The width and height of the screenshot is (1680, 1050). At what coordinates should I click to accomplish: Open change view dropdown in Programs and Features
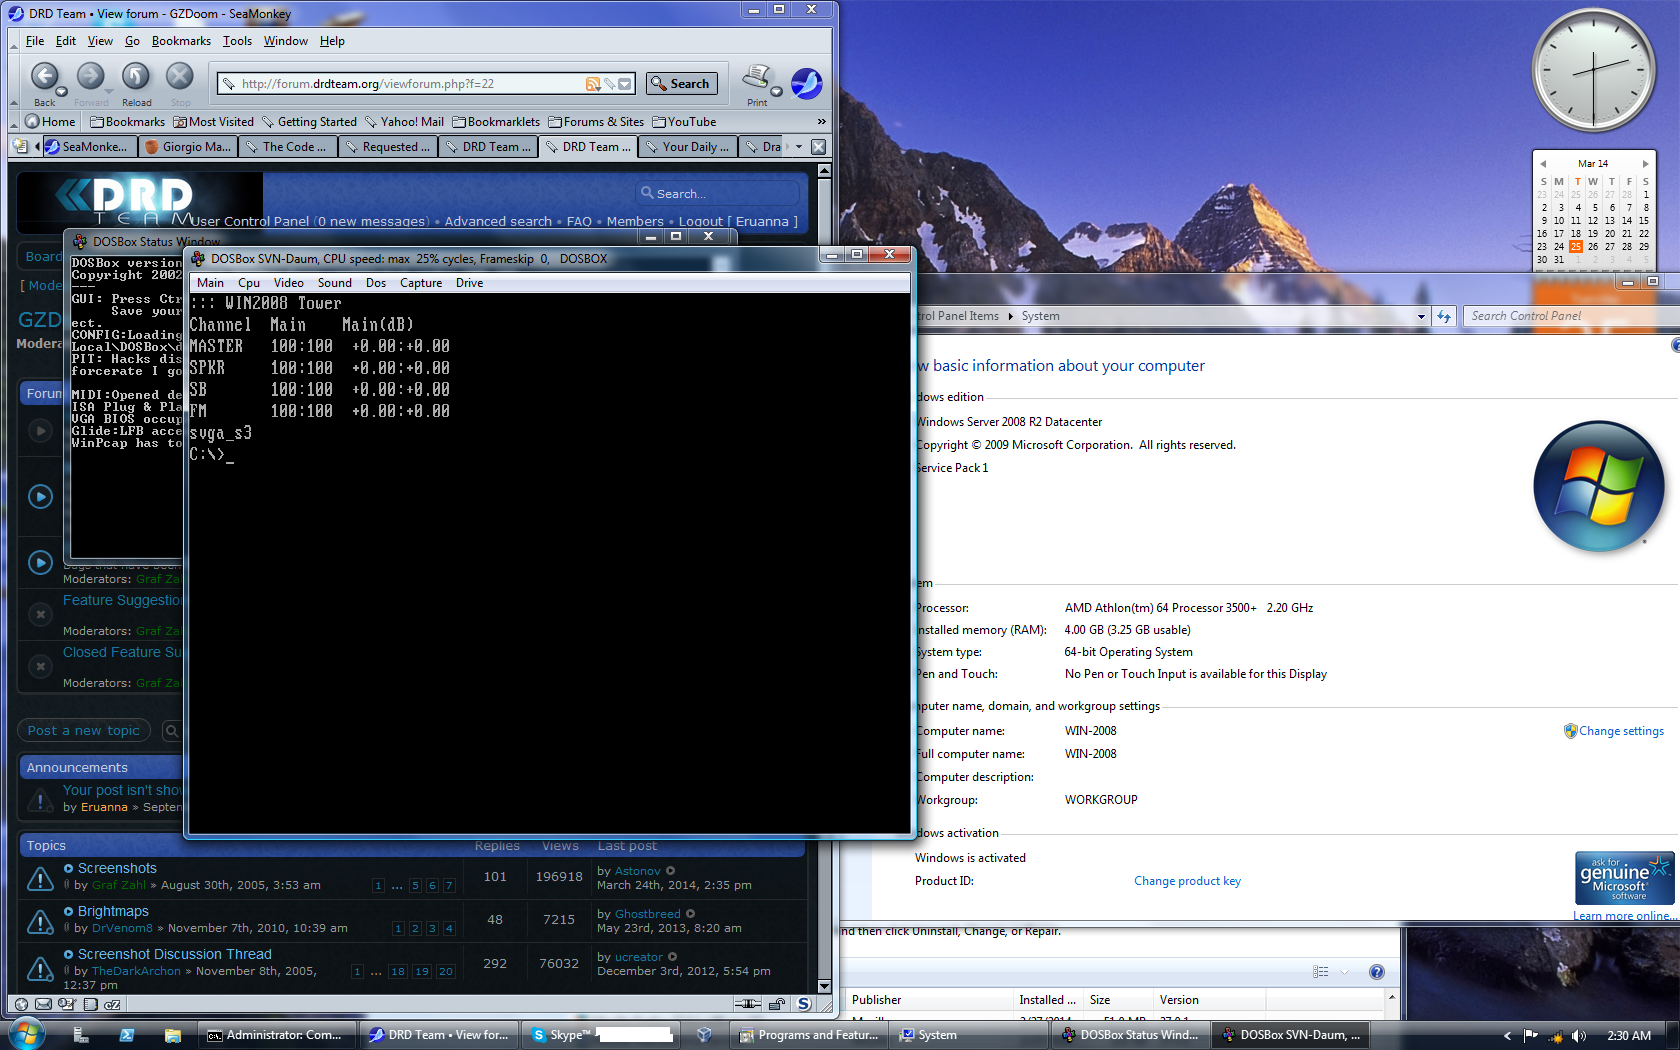pyautogui.click(x=1344, y=972)
